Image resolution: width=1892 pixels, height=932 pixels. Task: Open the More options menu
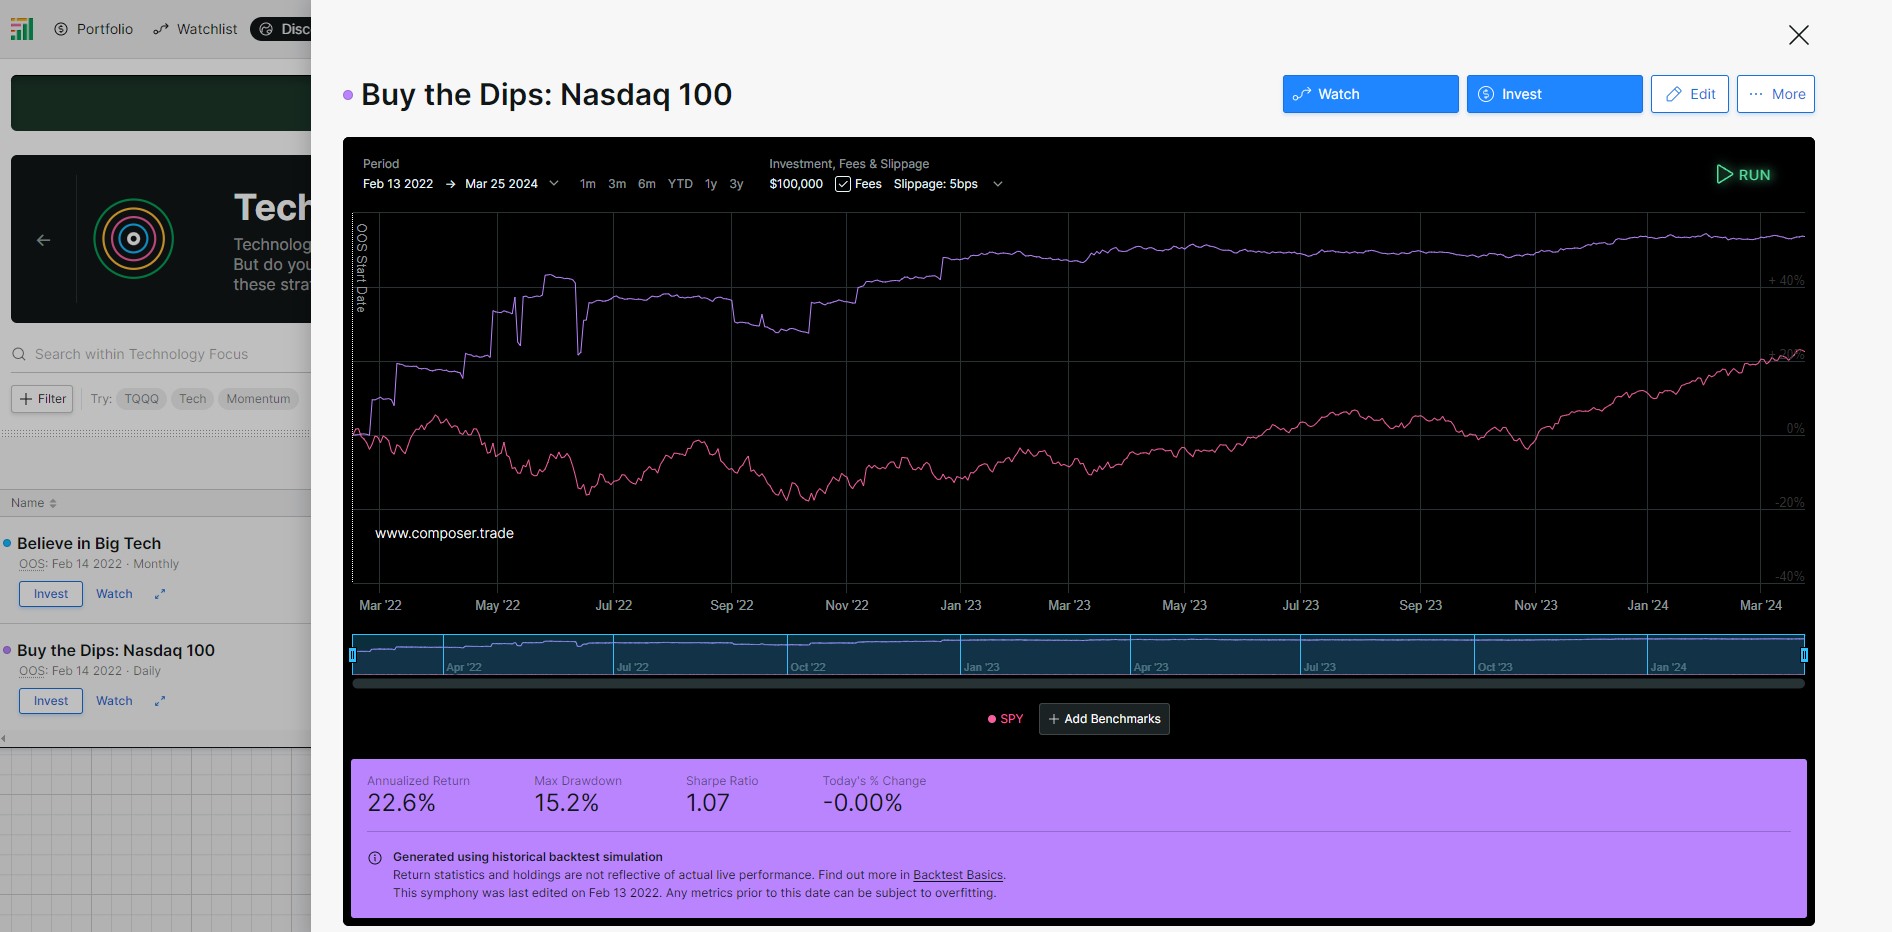tap(1776, 94)
